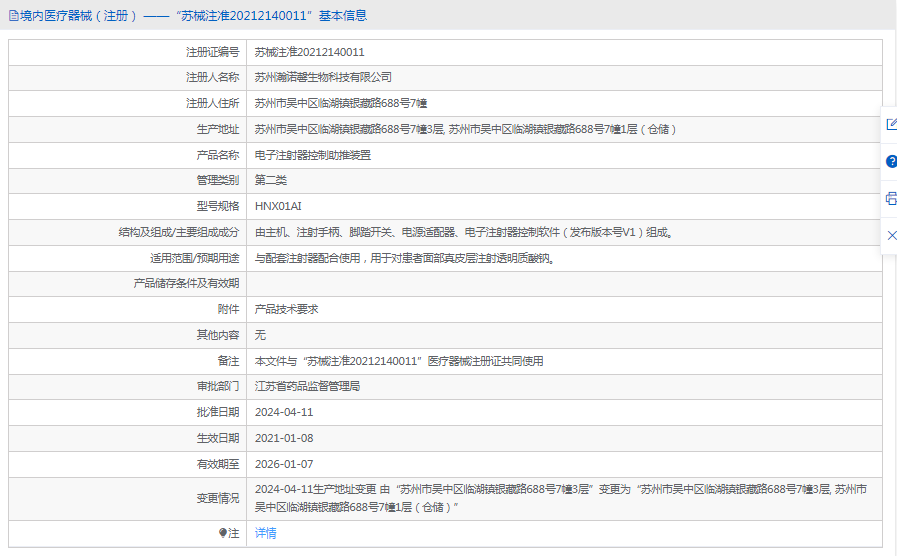Click the 注册人住所 row label
The height and width of the screenshot is (556, 897).
(x=212, y=104)
